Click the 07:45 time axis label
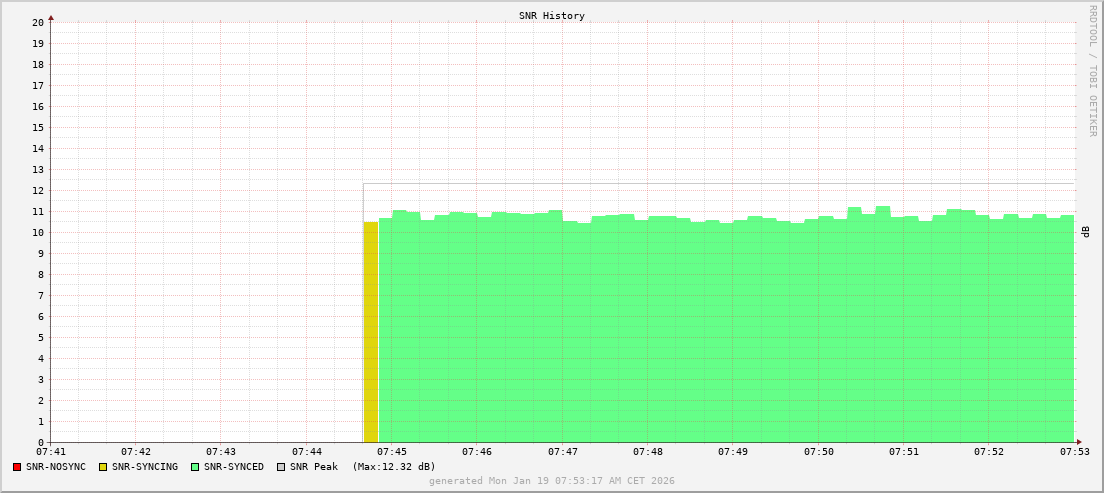 [x=392, y=453]
